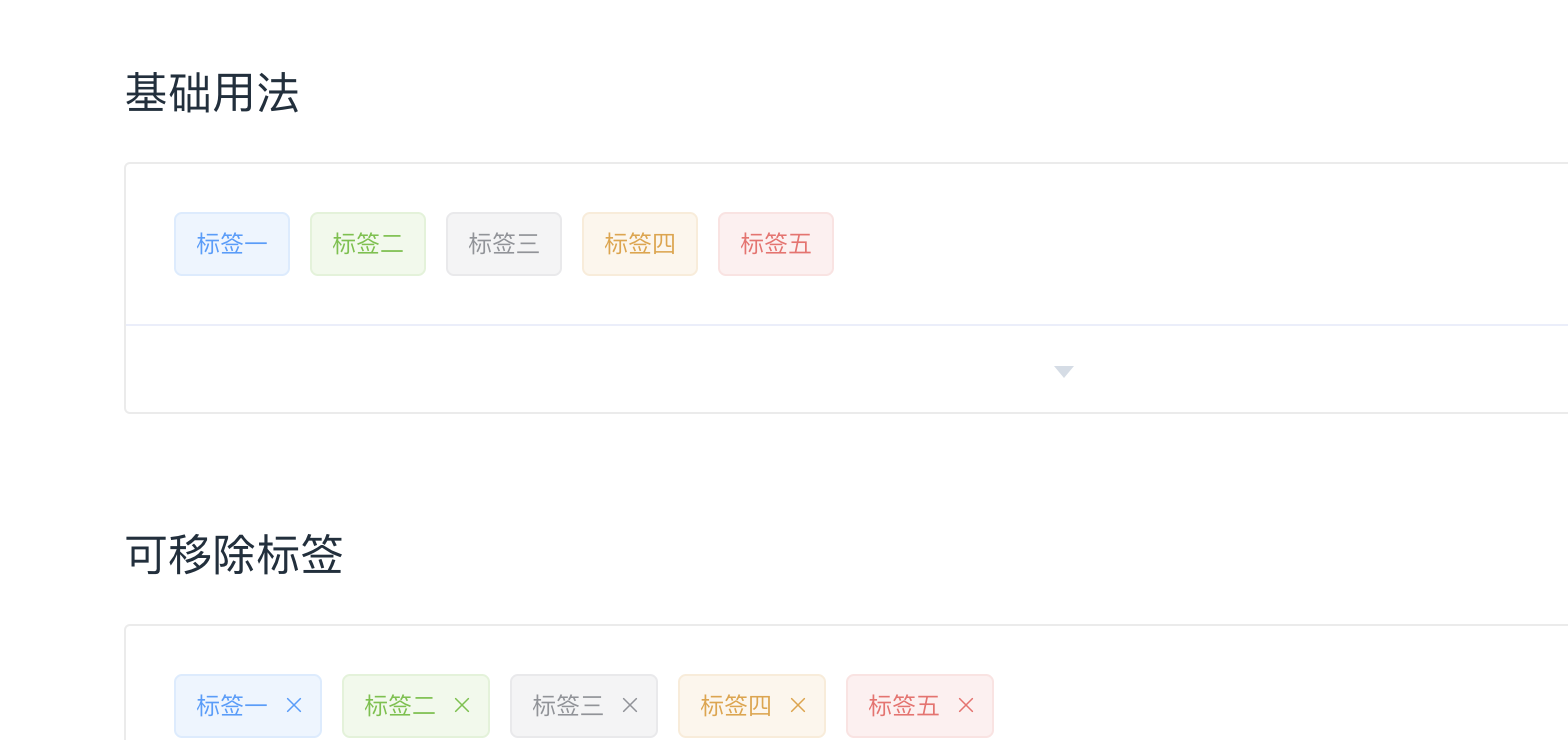Screen dimensions: 1568x740
Task: Close the gray 标签三 removable tag
Action: tap(629, 705)
